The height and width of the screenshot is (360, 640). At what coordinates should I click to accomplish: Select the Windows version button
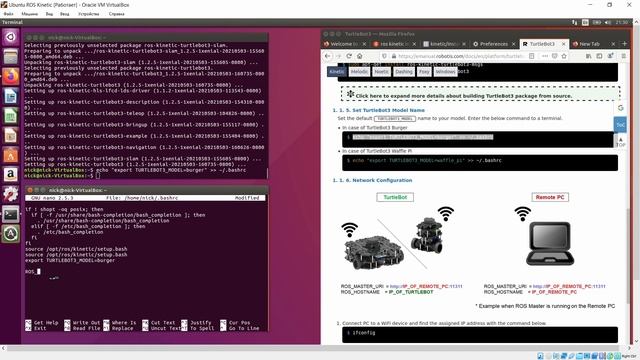(x=445, y=71)
